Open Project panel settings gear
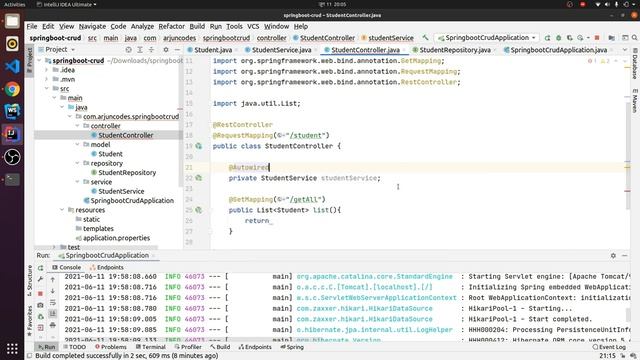This screenshot has width=640, height=360. [x=166, y=49]
